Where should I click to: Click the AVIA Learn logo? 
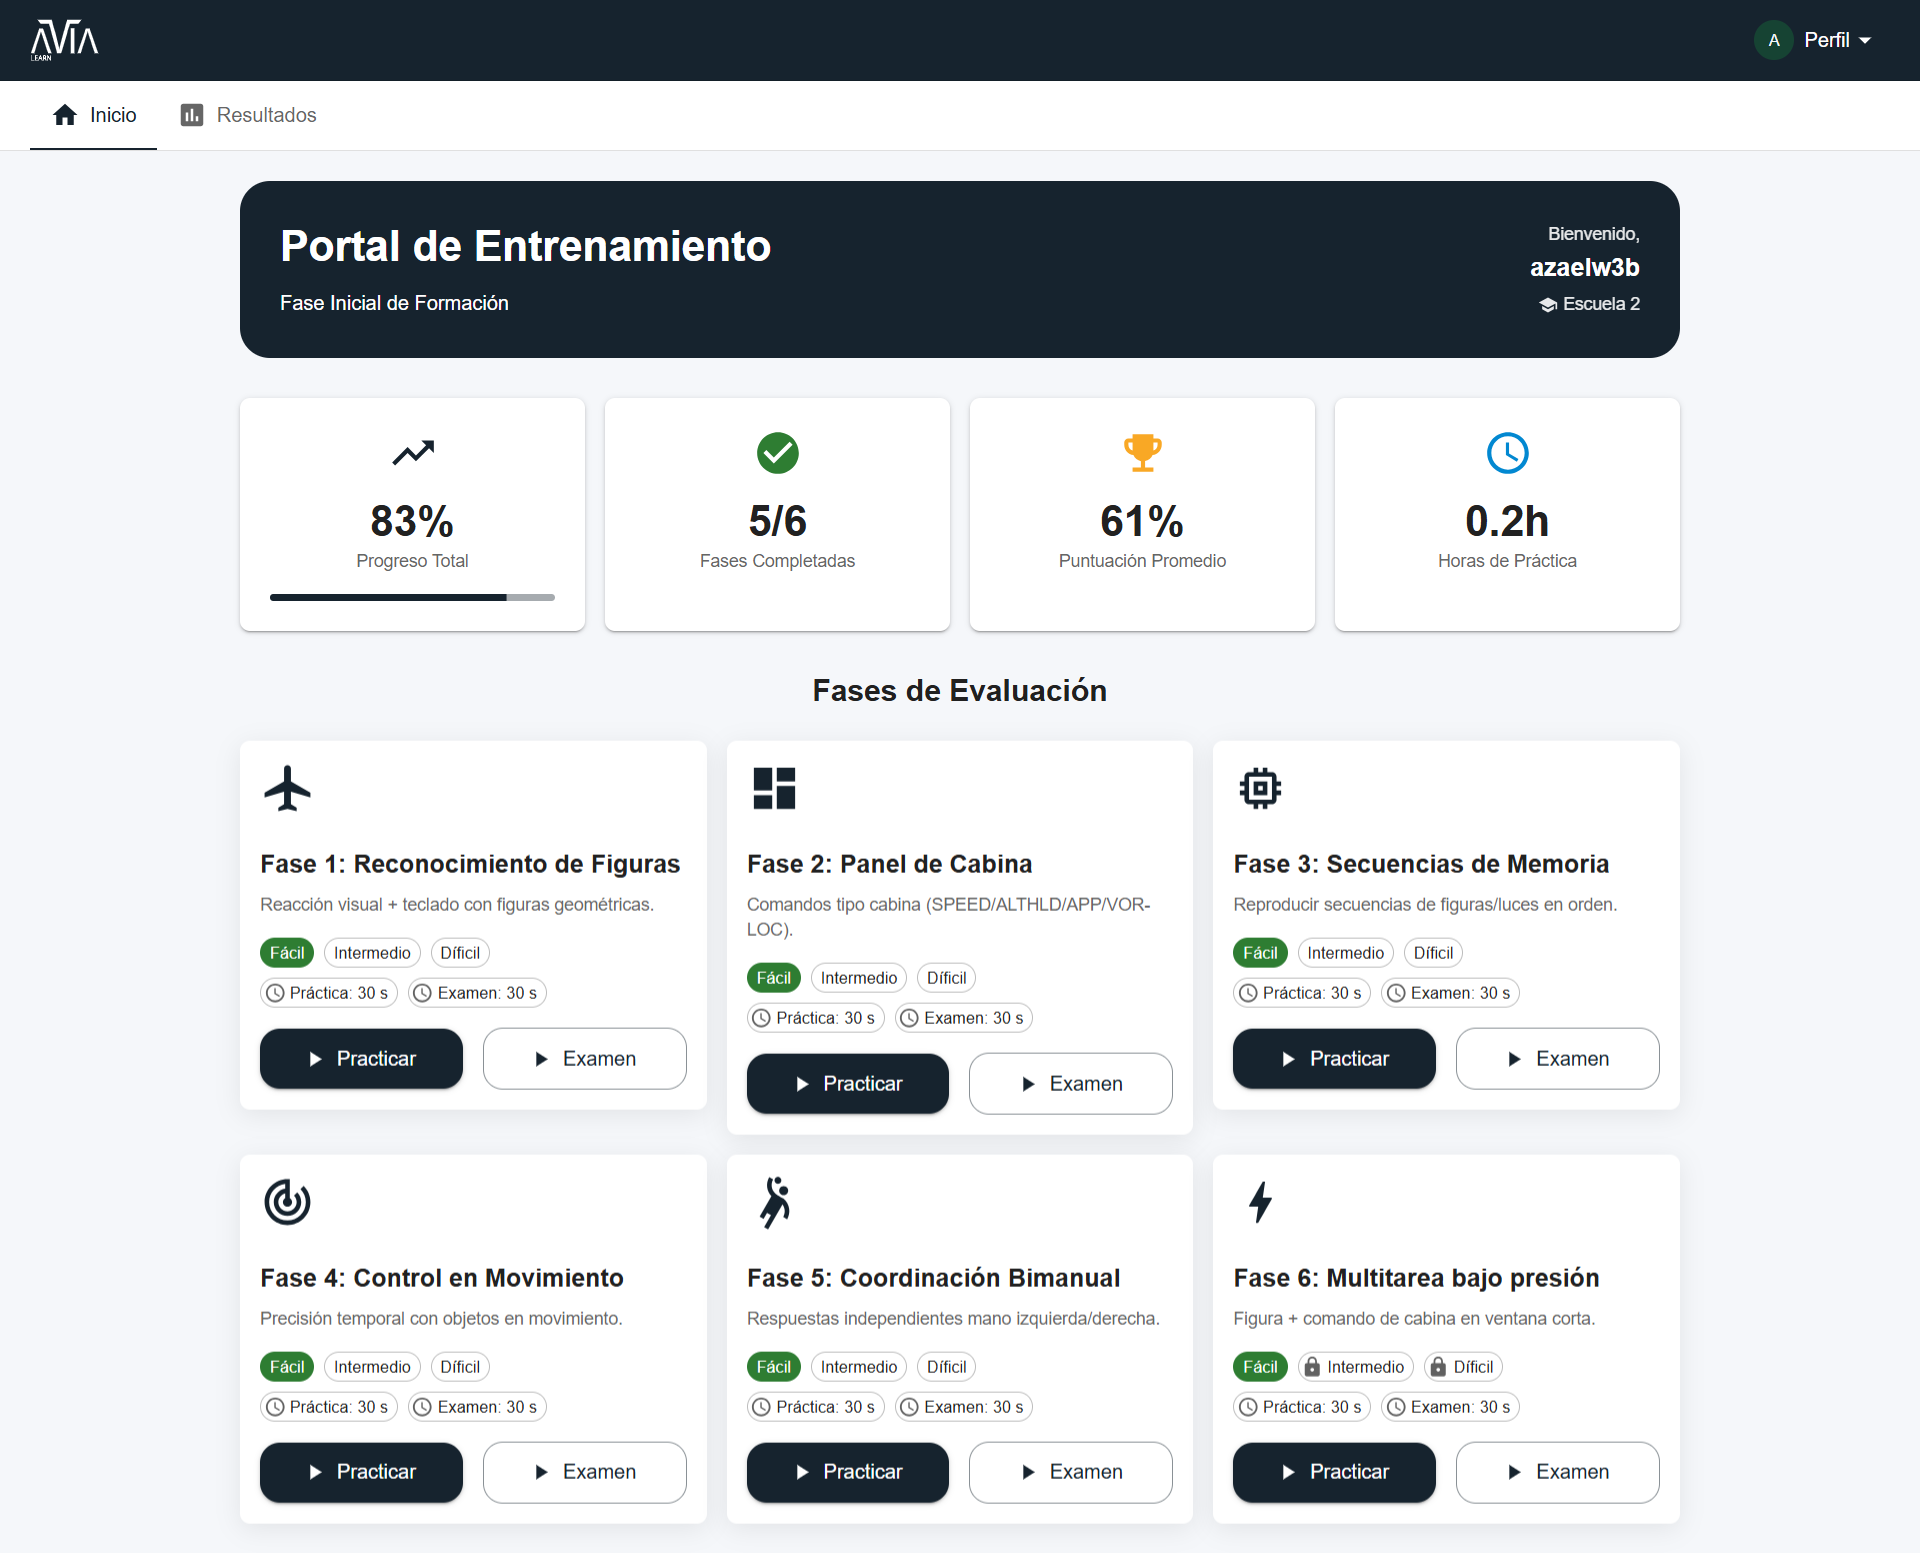point(64,40)
